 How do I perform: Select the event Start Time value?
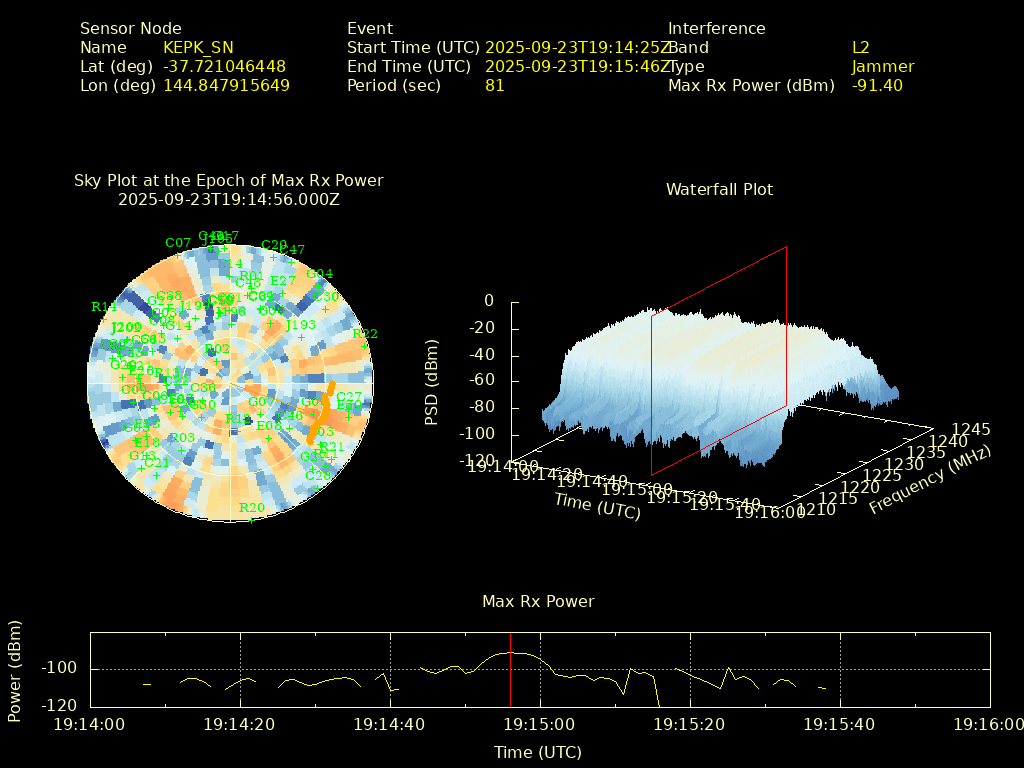tap(578, 47)
